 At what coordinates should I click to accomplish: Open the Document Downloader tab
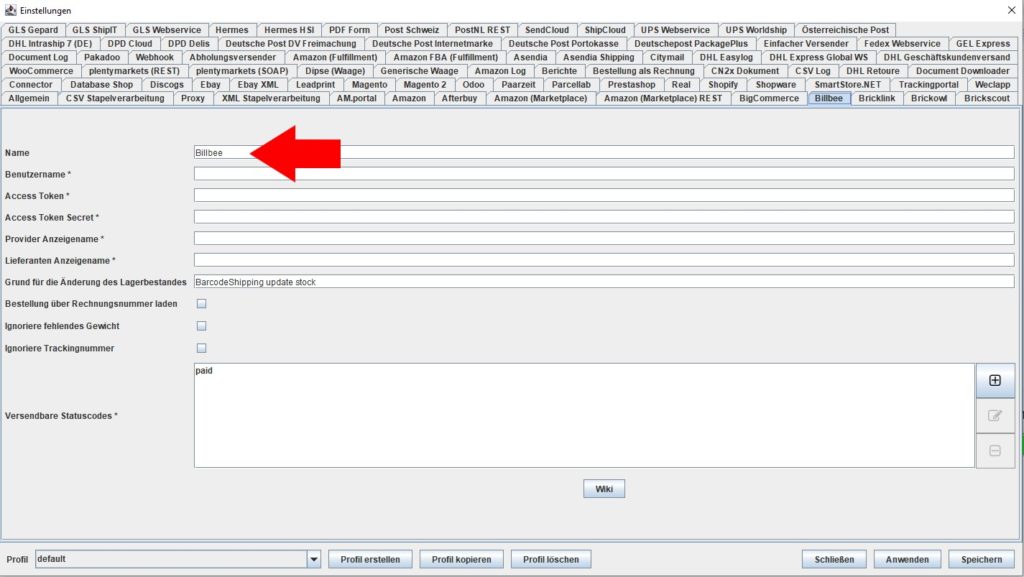coord(963,71)
